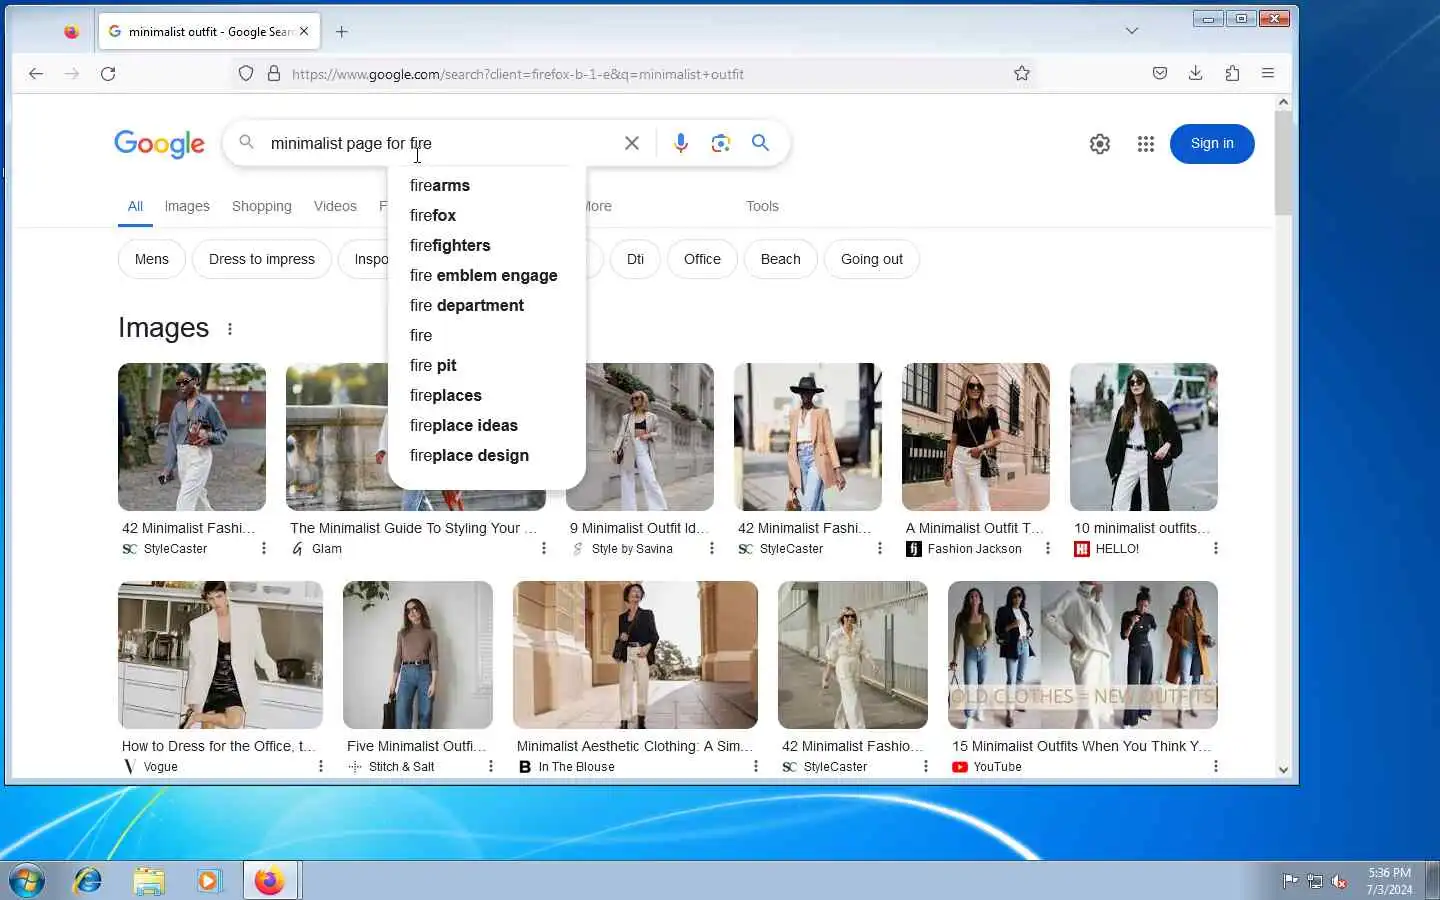Open more options for HELLO! result
The height and width of the screenshot is (900, 1440).
(x=1216, y=548)
